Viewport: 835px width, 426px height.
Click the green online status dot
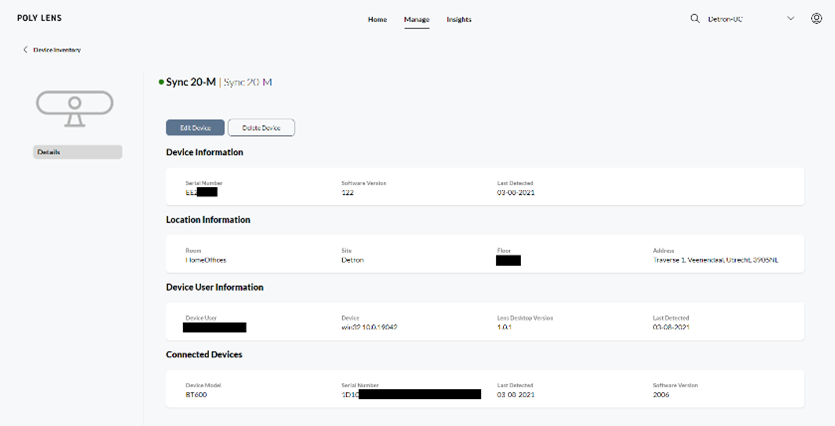tap(161, 82)
